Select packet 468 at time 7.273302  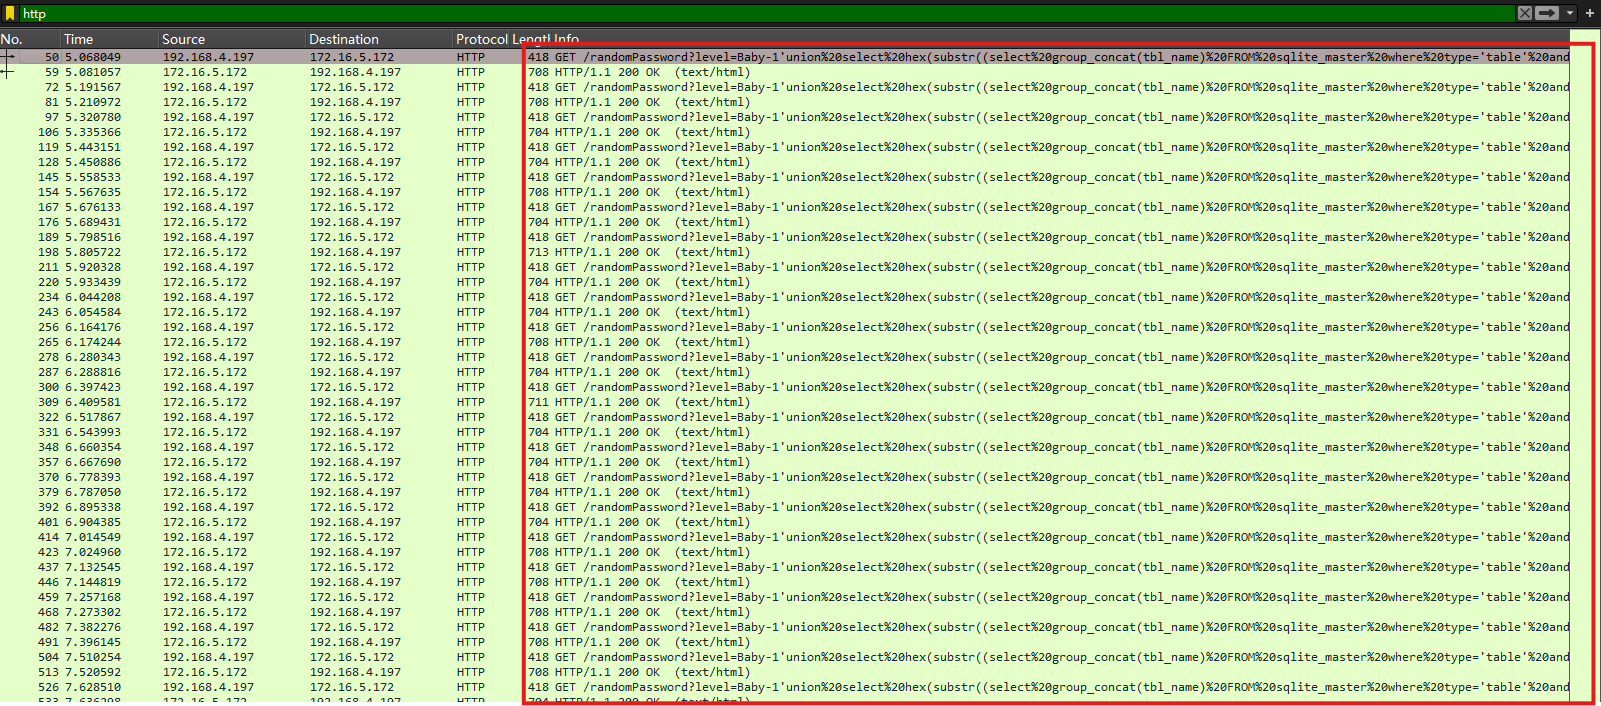[x=785, y=612]
